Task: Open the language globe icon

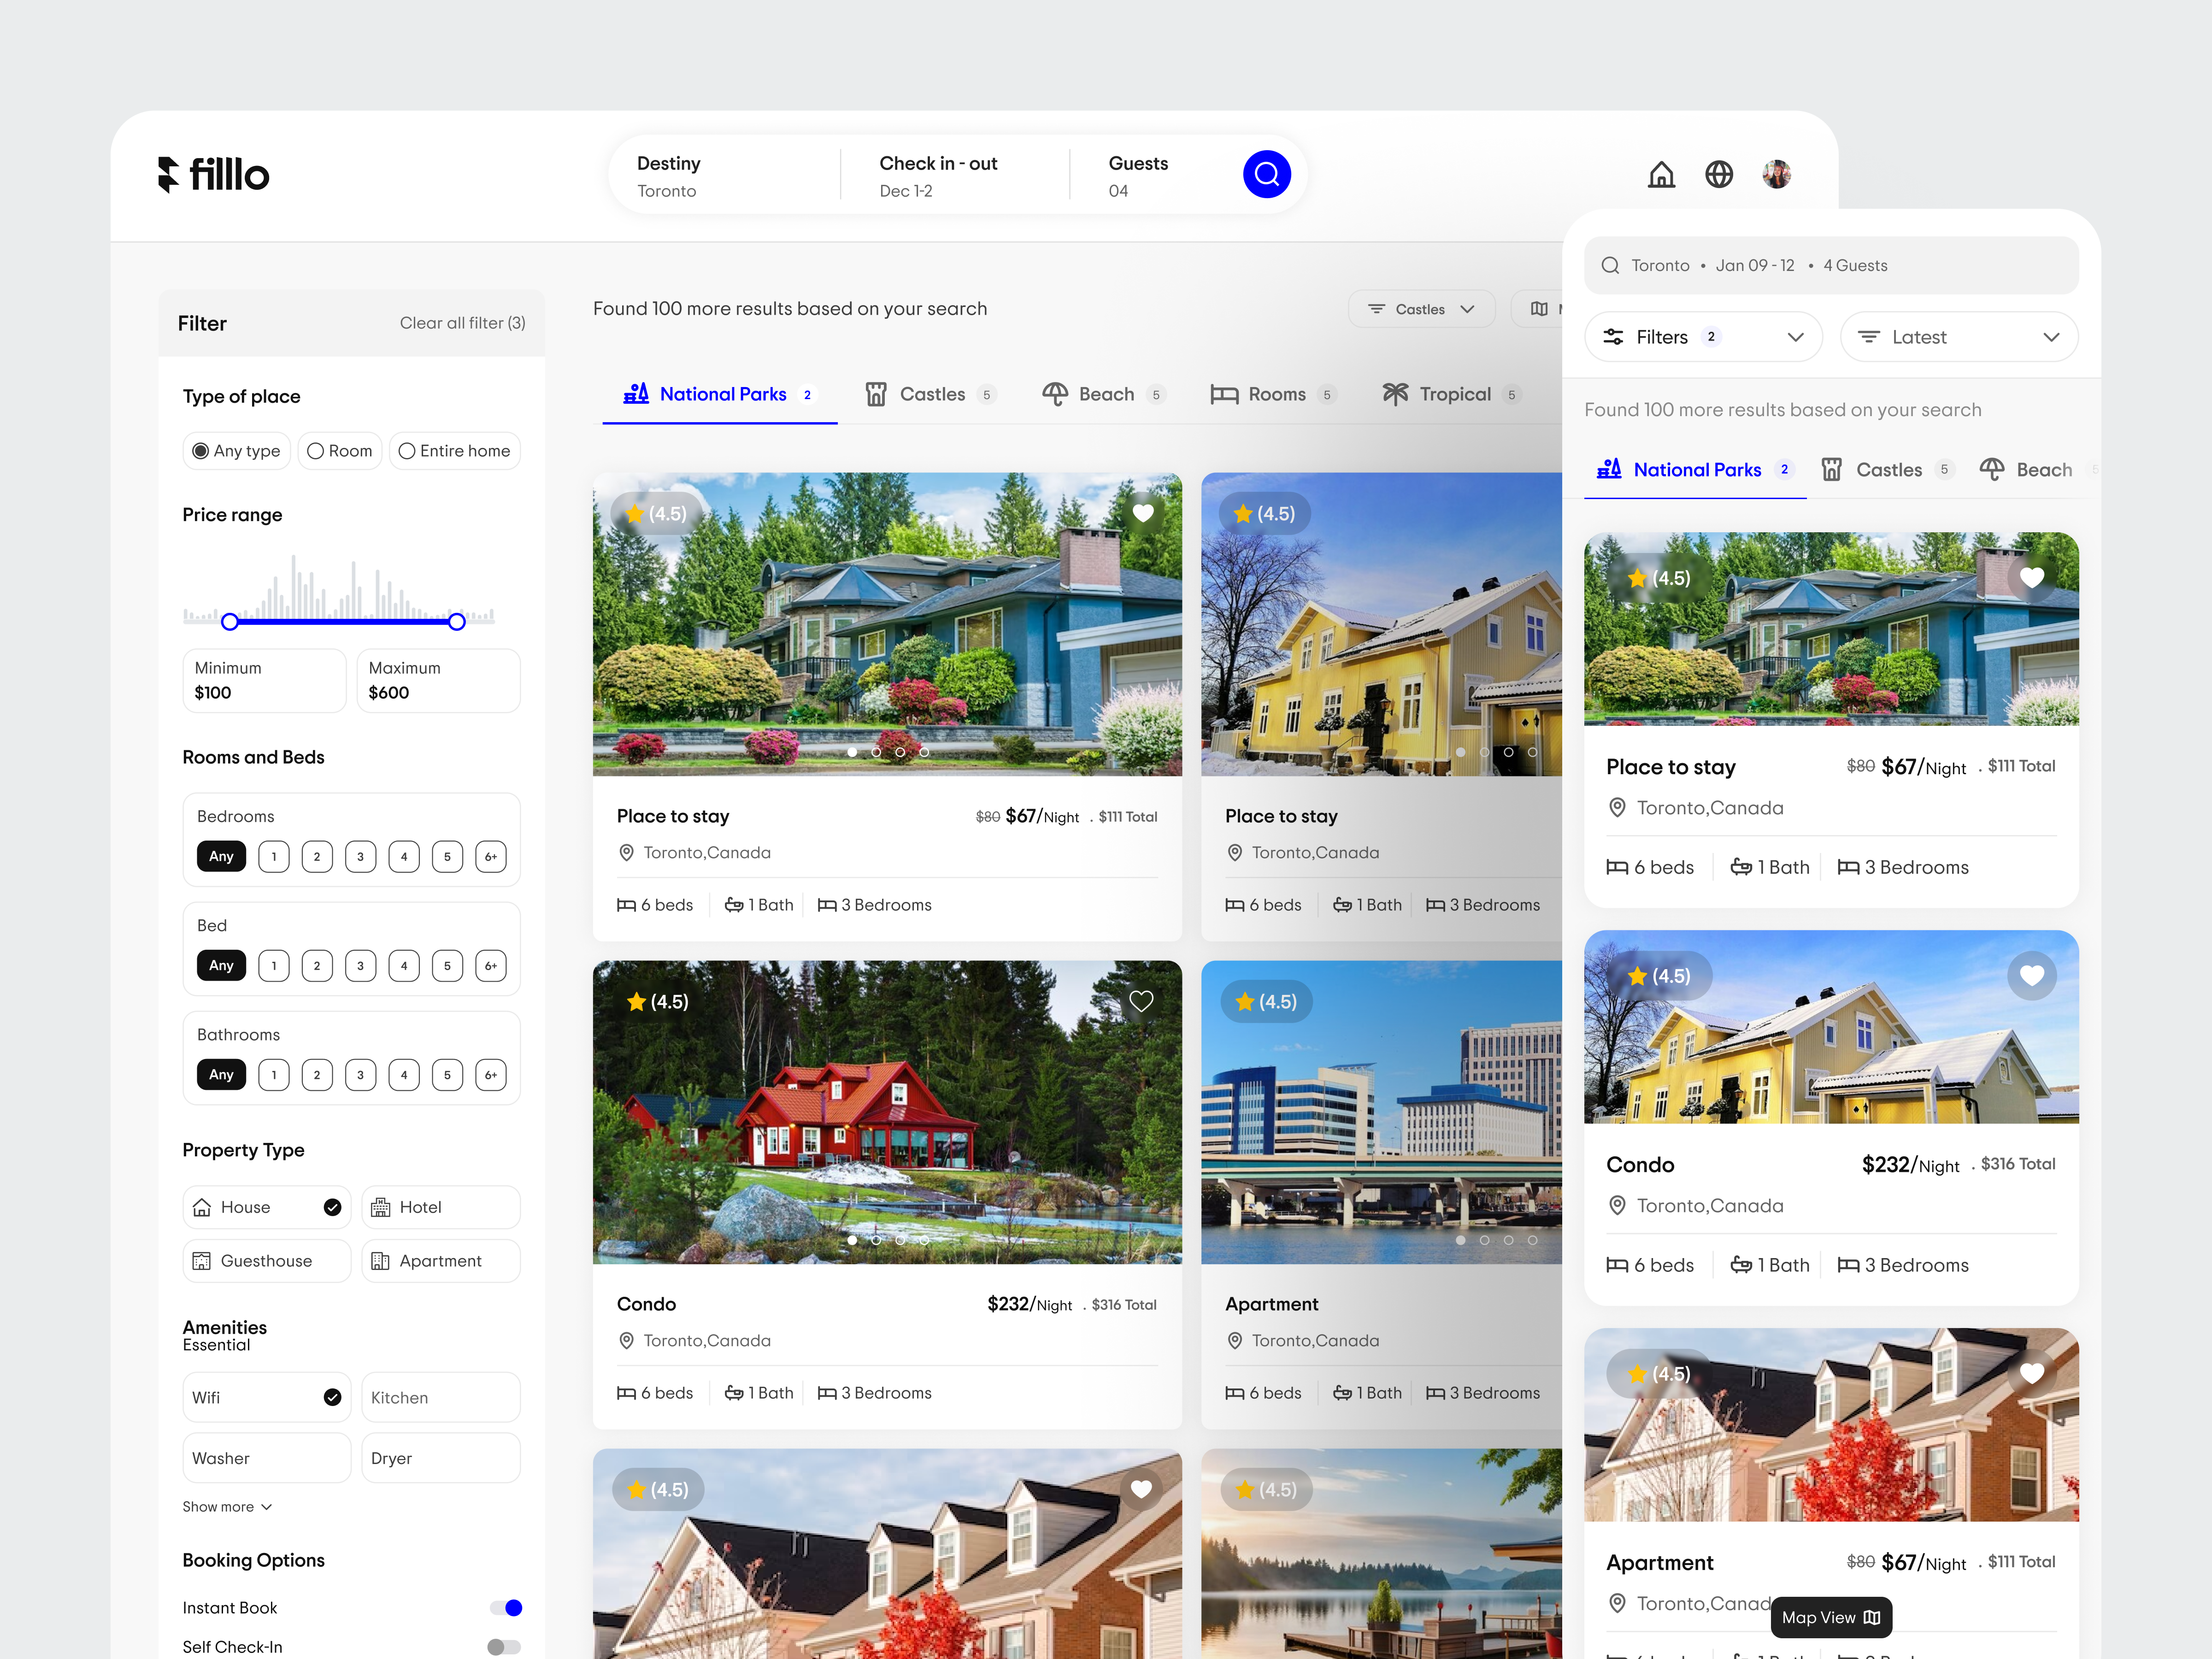Action: coord(1720,174)
